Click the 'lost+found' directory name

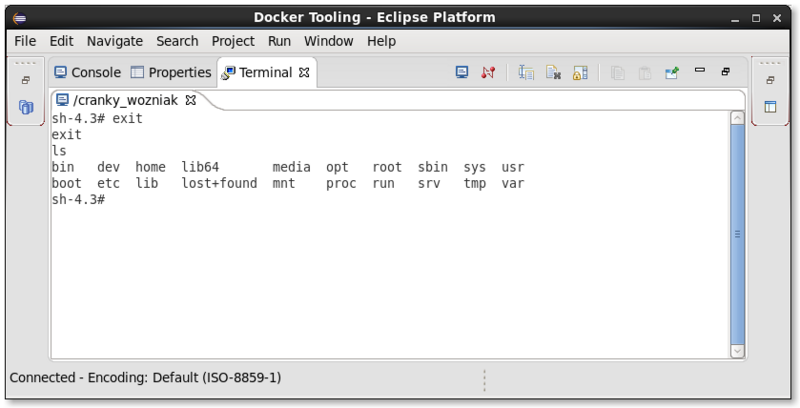[219, 183]
